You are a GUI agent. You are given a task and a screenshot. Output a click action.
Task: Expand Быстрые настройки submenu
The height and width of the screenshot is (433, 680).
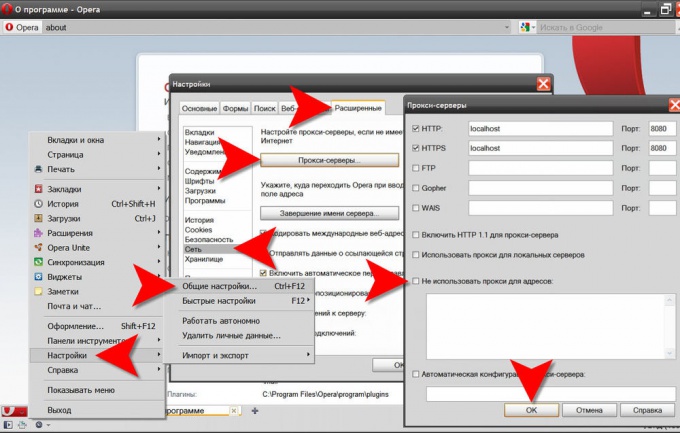(x=308, y=300)
